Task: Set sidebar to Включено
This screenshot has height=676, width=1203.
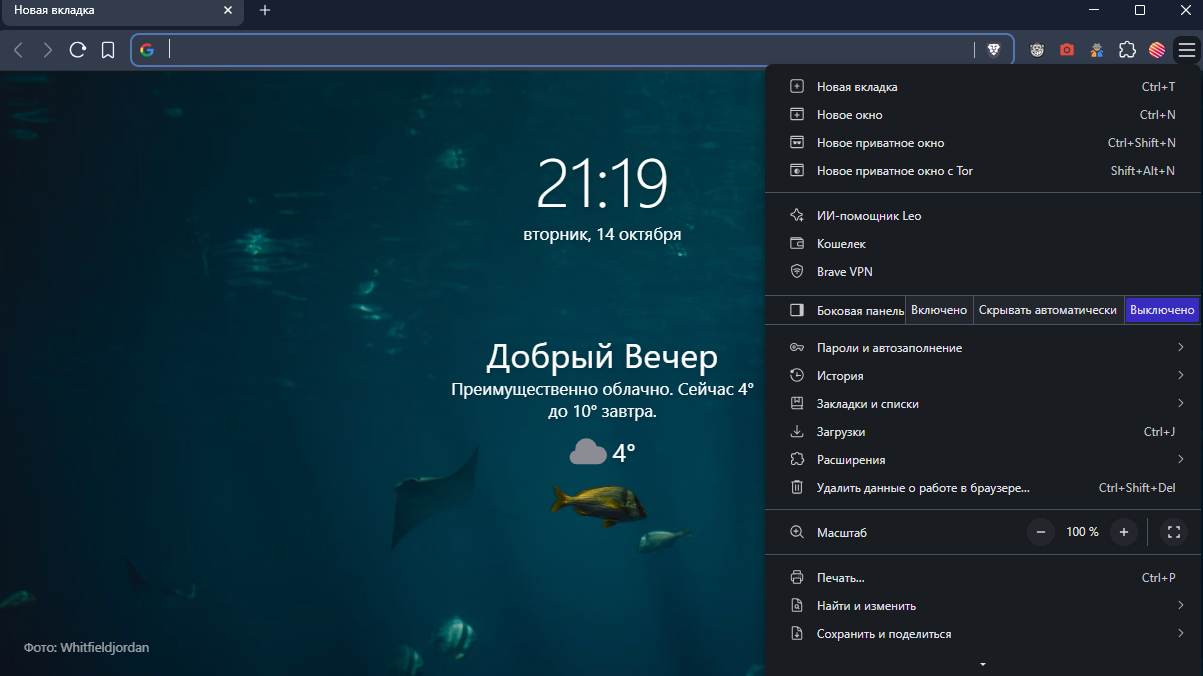Action: pos(939,310)
